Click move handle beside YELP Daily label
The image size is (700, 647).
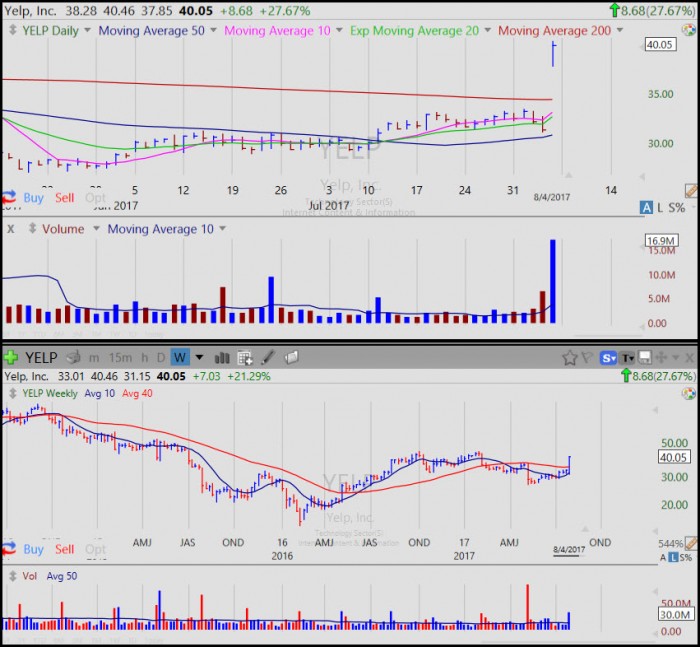pyautogui.click(x=13, y=30)
